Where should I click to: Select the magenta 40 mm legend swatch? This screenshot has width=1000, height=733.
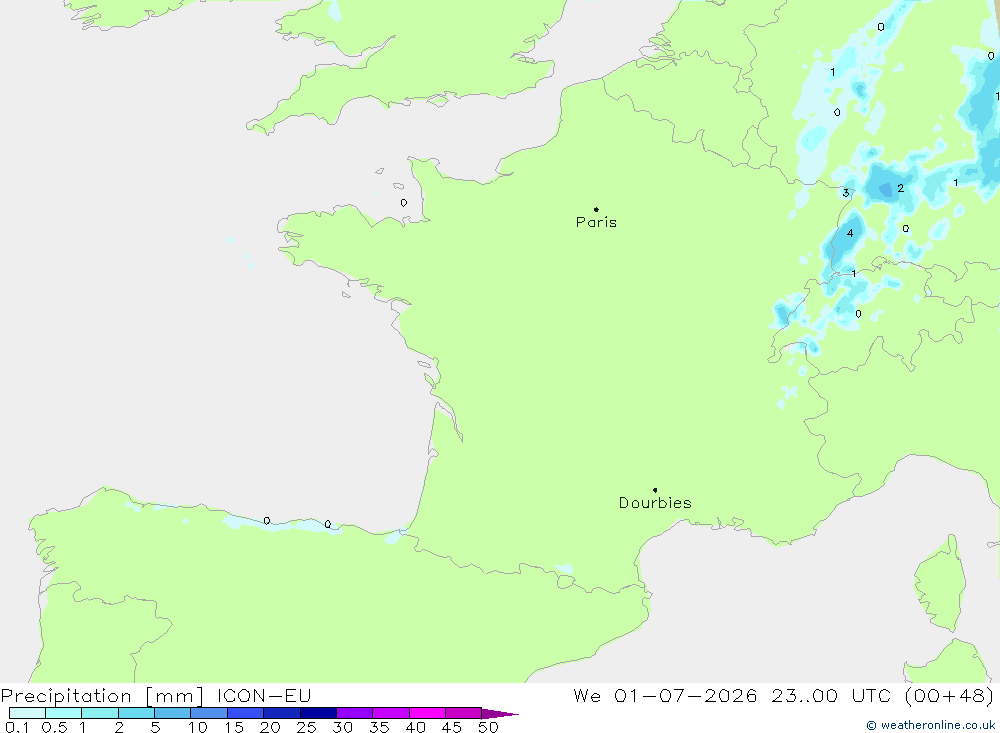[427, 713]
